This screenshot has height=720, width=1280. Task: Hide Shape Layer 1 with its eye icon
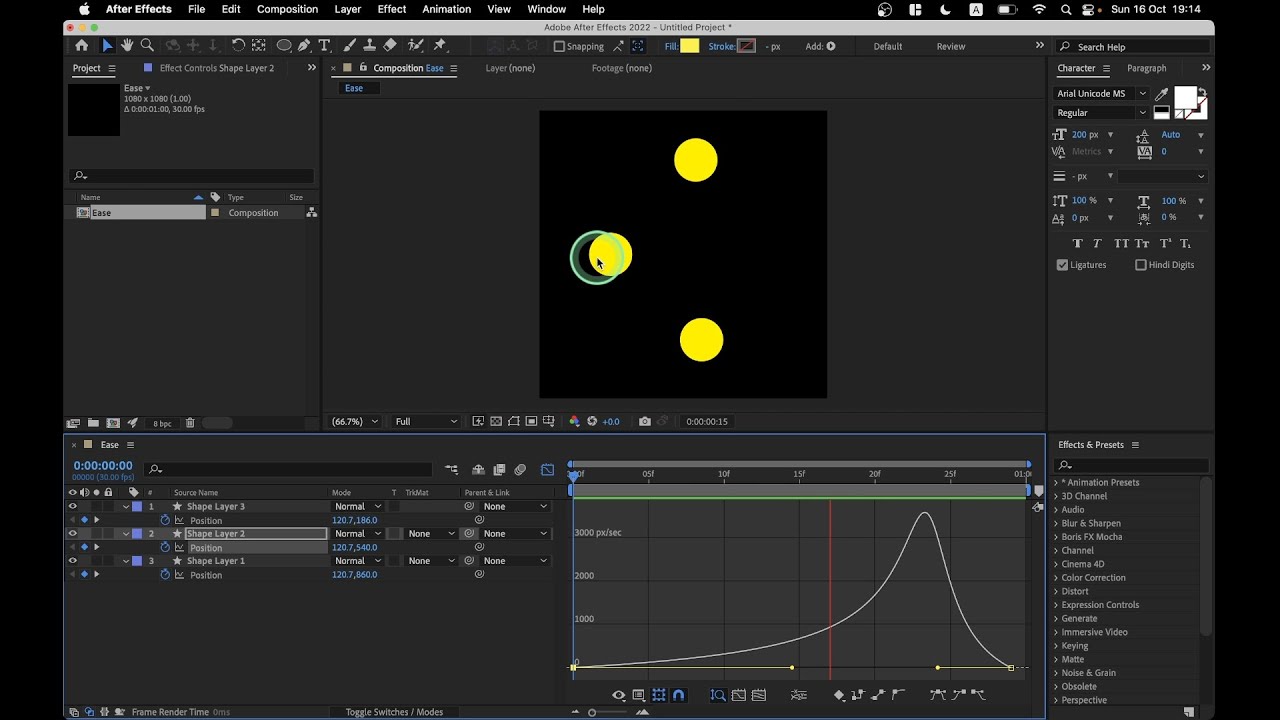(72, 561)
